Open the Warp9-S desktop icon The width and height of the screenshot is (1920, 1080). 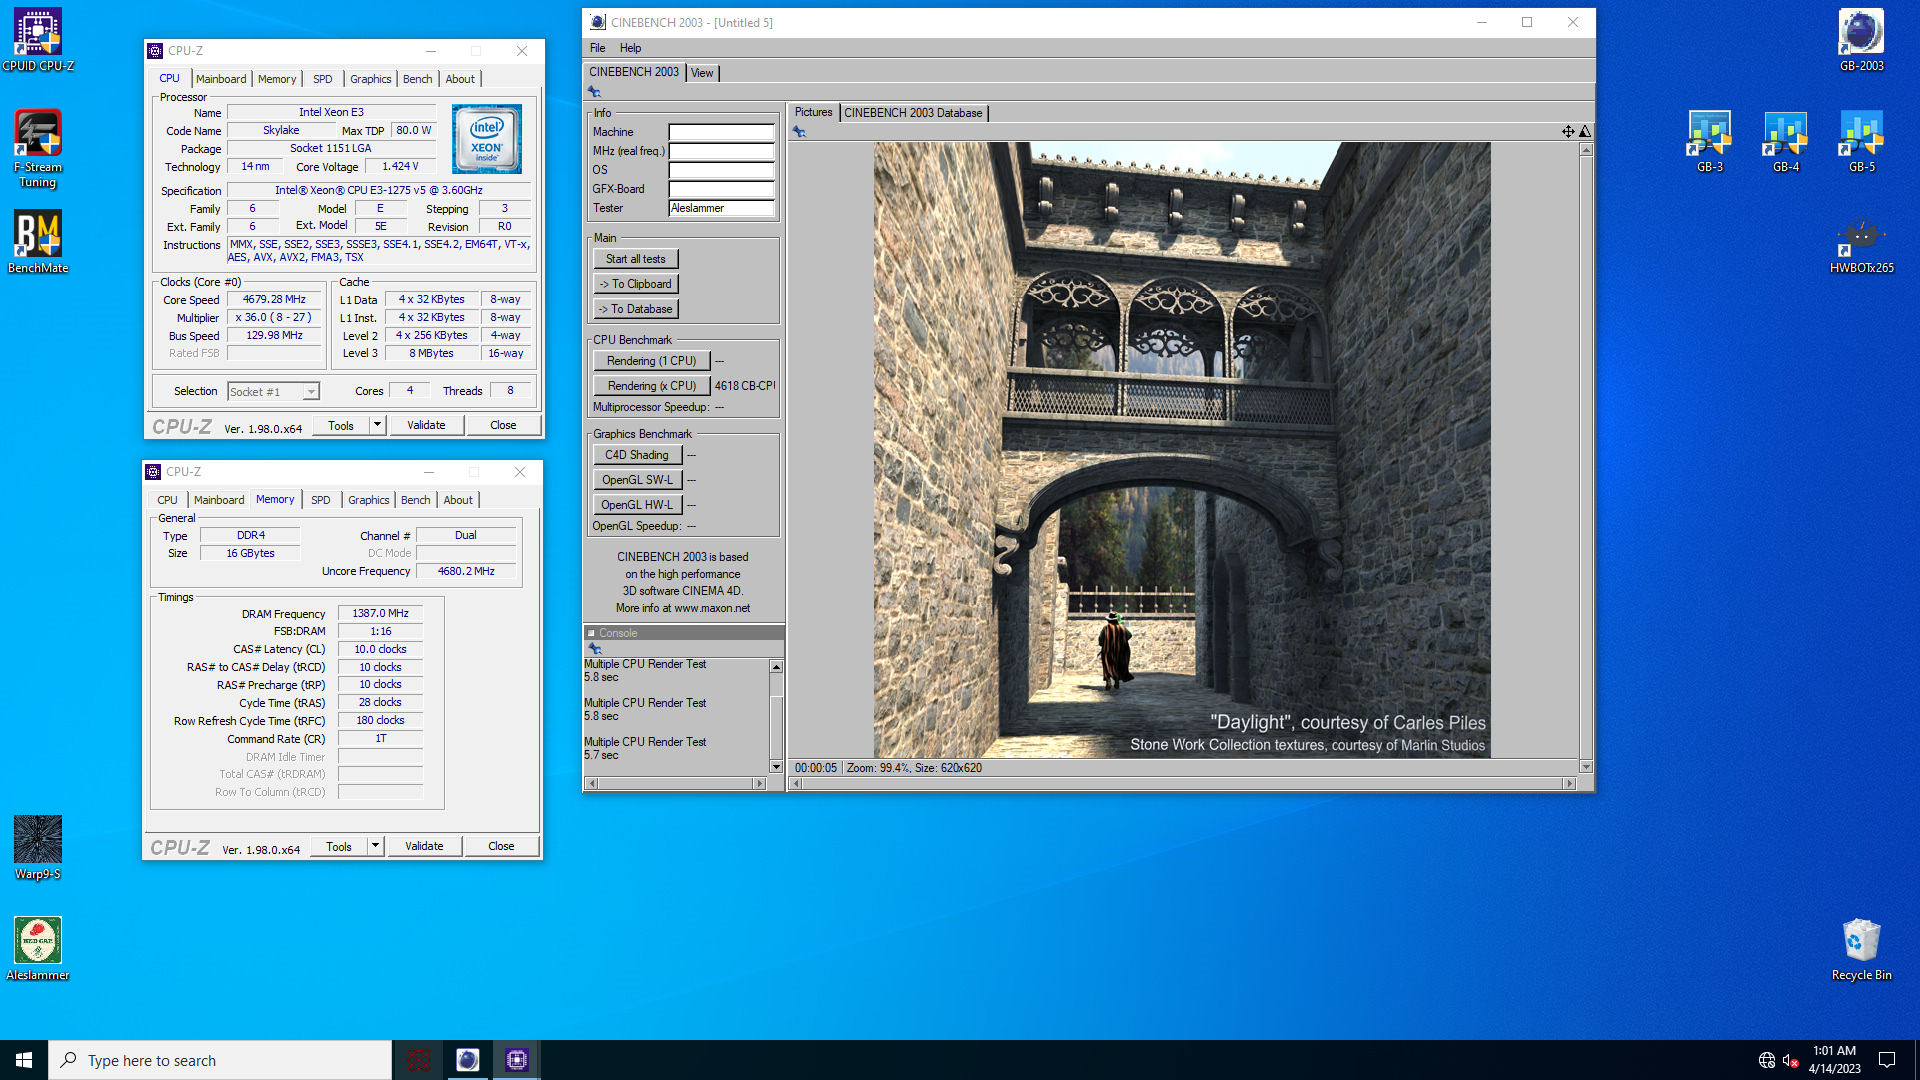[38, 848]
